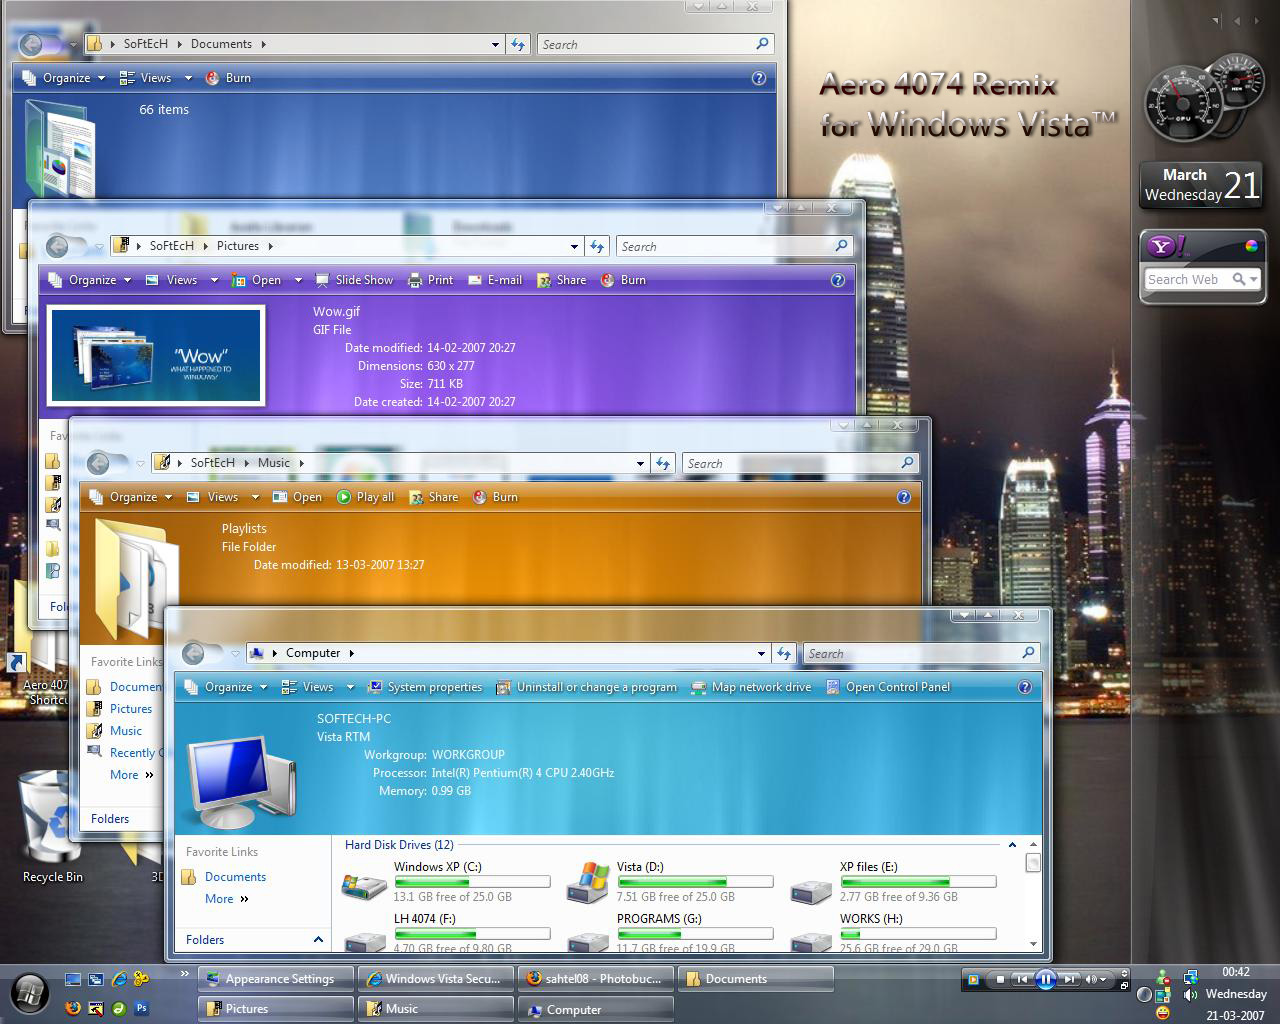Click the Wow.gif preview thumbnail
1280x1024 pixels.
[156, 356]
